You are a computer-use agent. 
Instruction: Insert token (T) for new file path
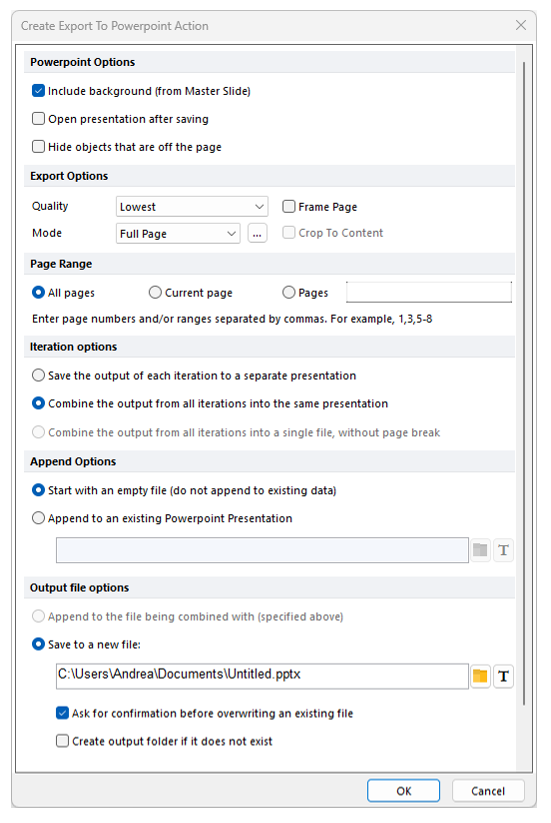[503, 676]
